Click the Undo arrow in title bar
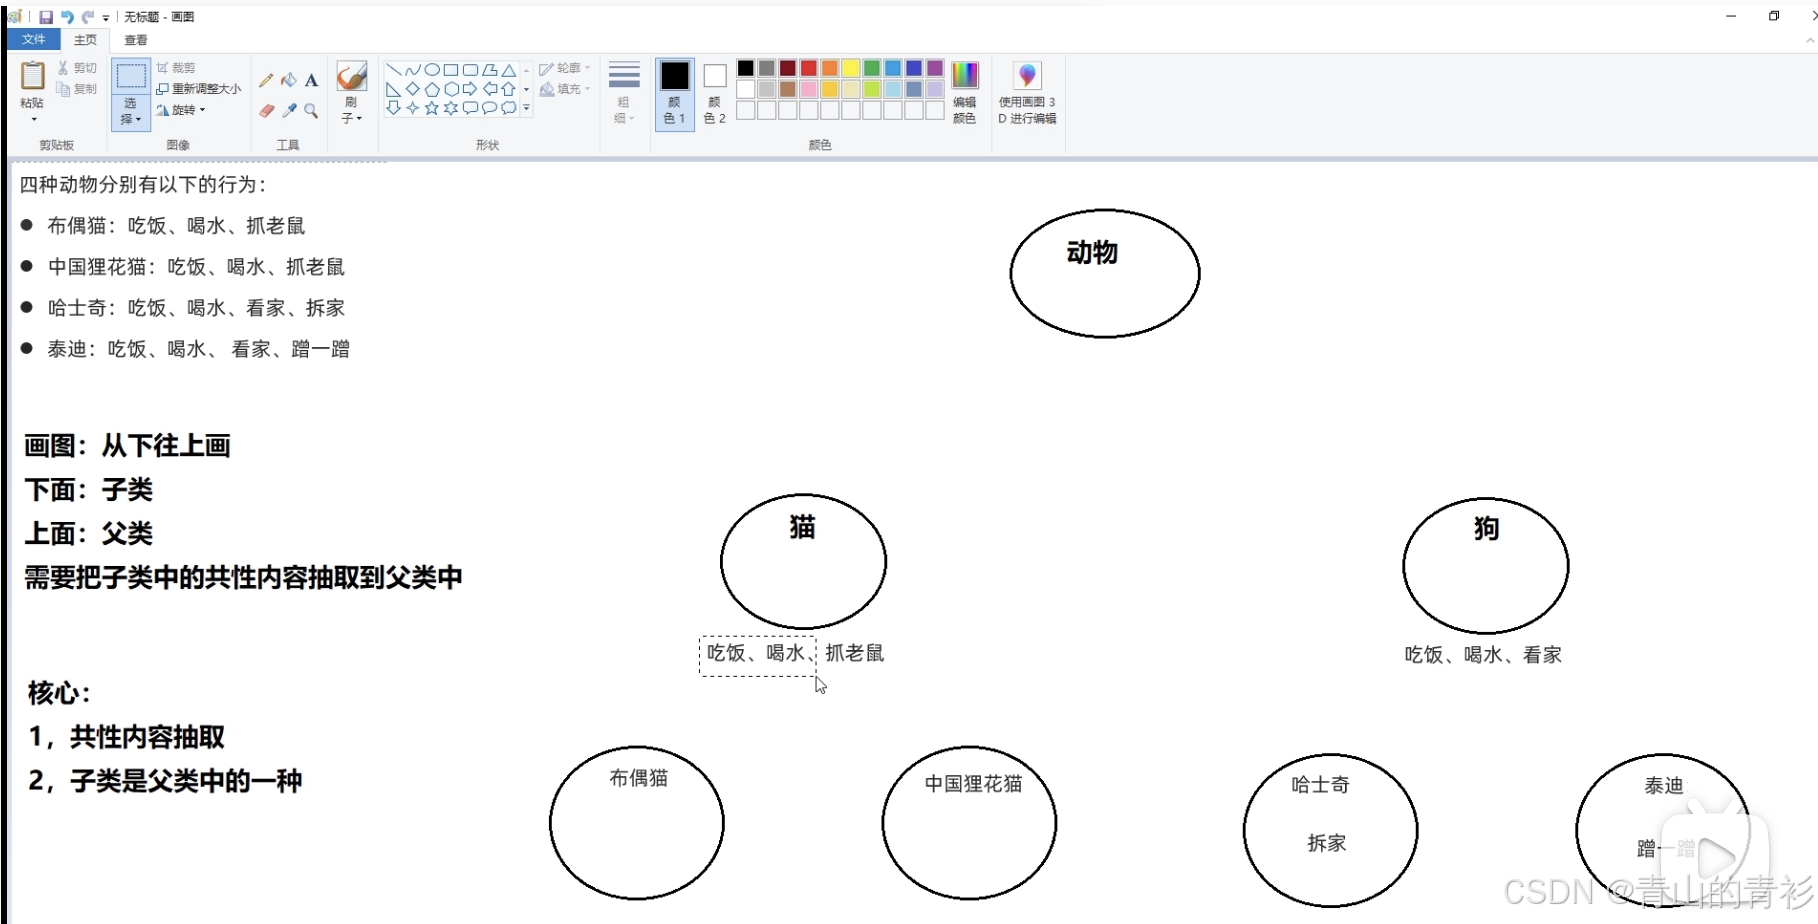 click(67, 17)
